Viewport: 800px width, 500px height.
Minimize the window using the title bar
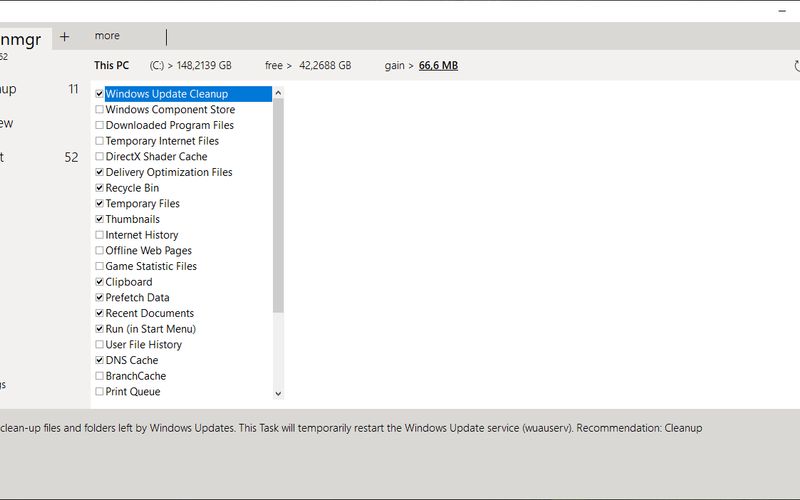pos(782,10)
